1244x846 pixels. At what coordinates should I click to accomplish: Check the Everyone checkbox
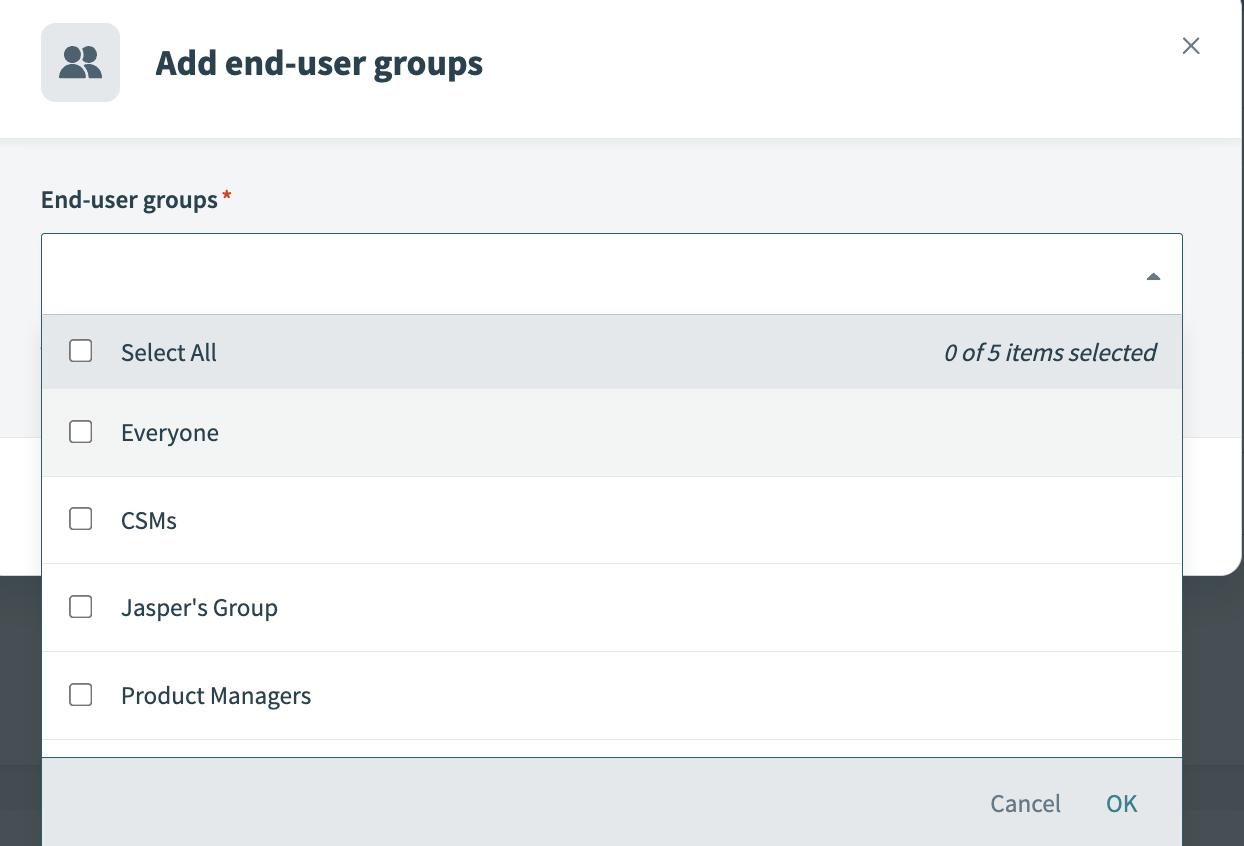80,432
